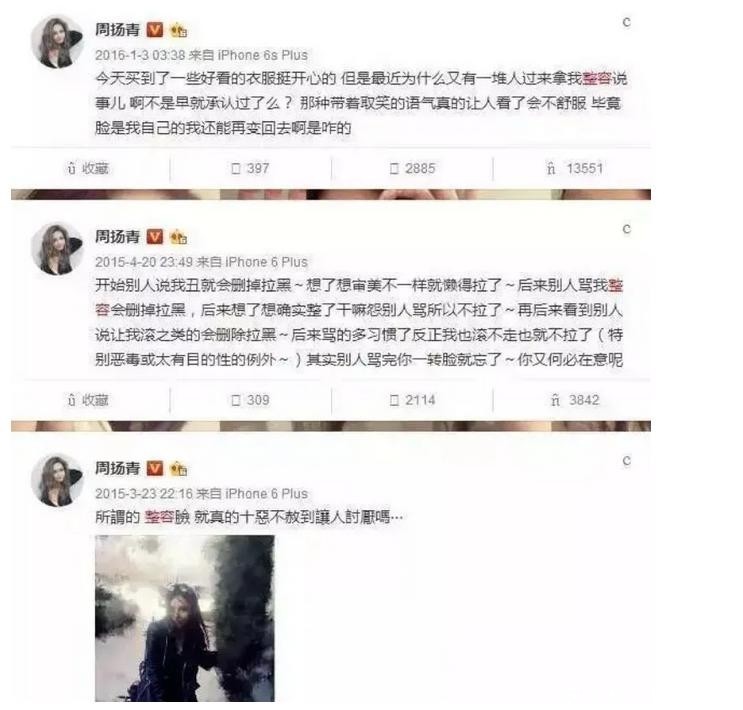
Task: Open the first post's profile avatar
Action: pos(57,42)
